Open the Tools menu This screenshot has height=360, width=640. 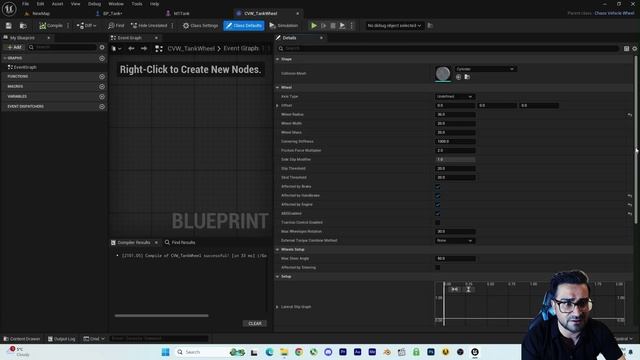pos(137,4)
